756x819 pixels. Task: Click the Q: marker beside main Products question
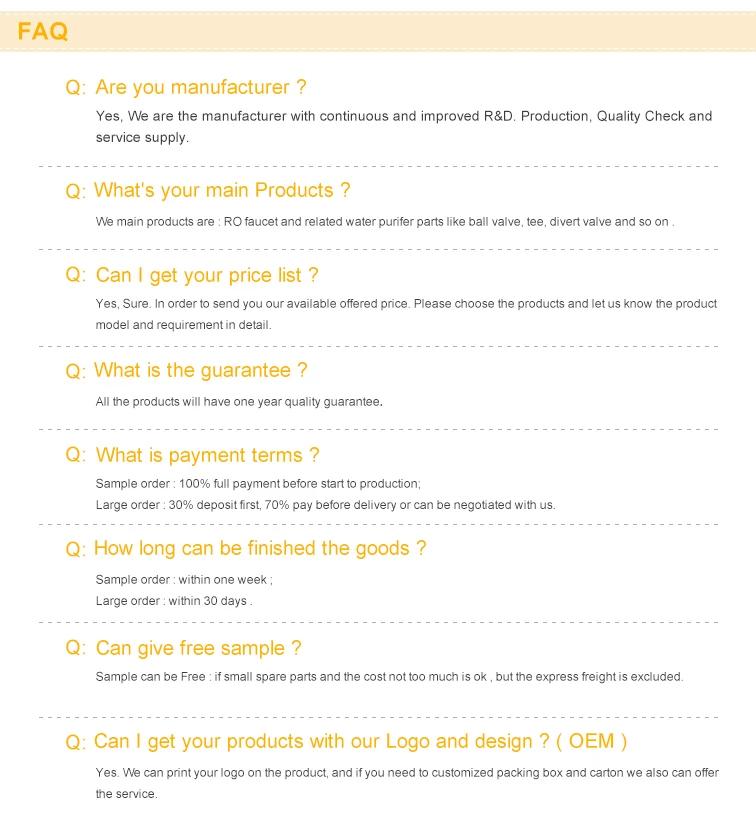(76, 191)
